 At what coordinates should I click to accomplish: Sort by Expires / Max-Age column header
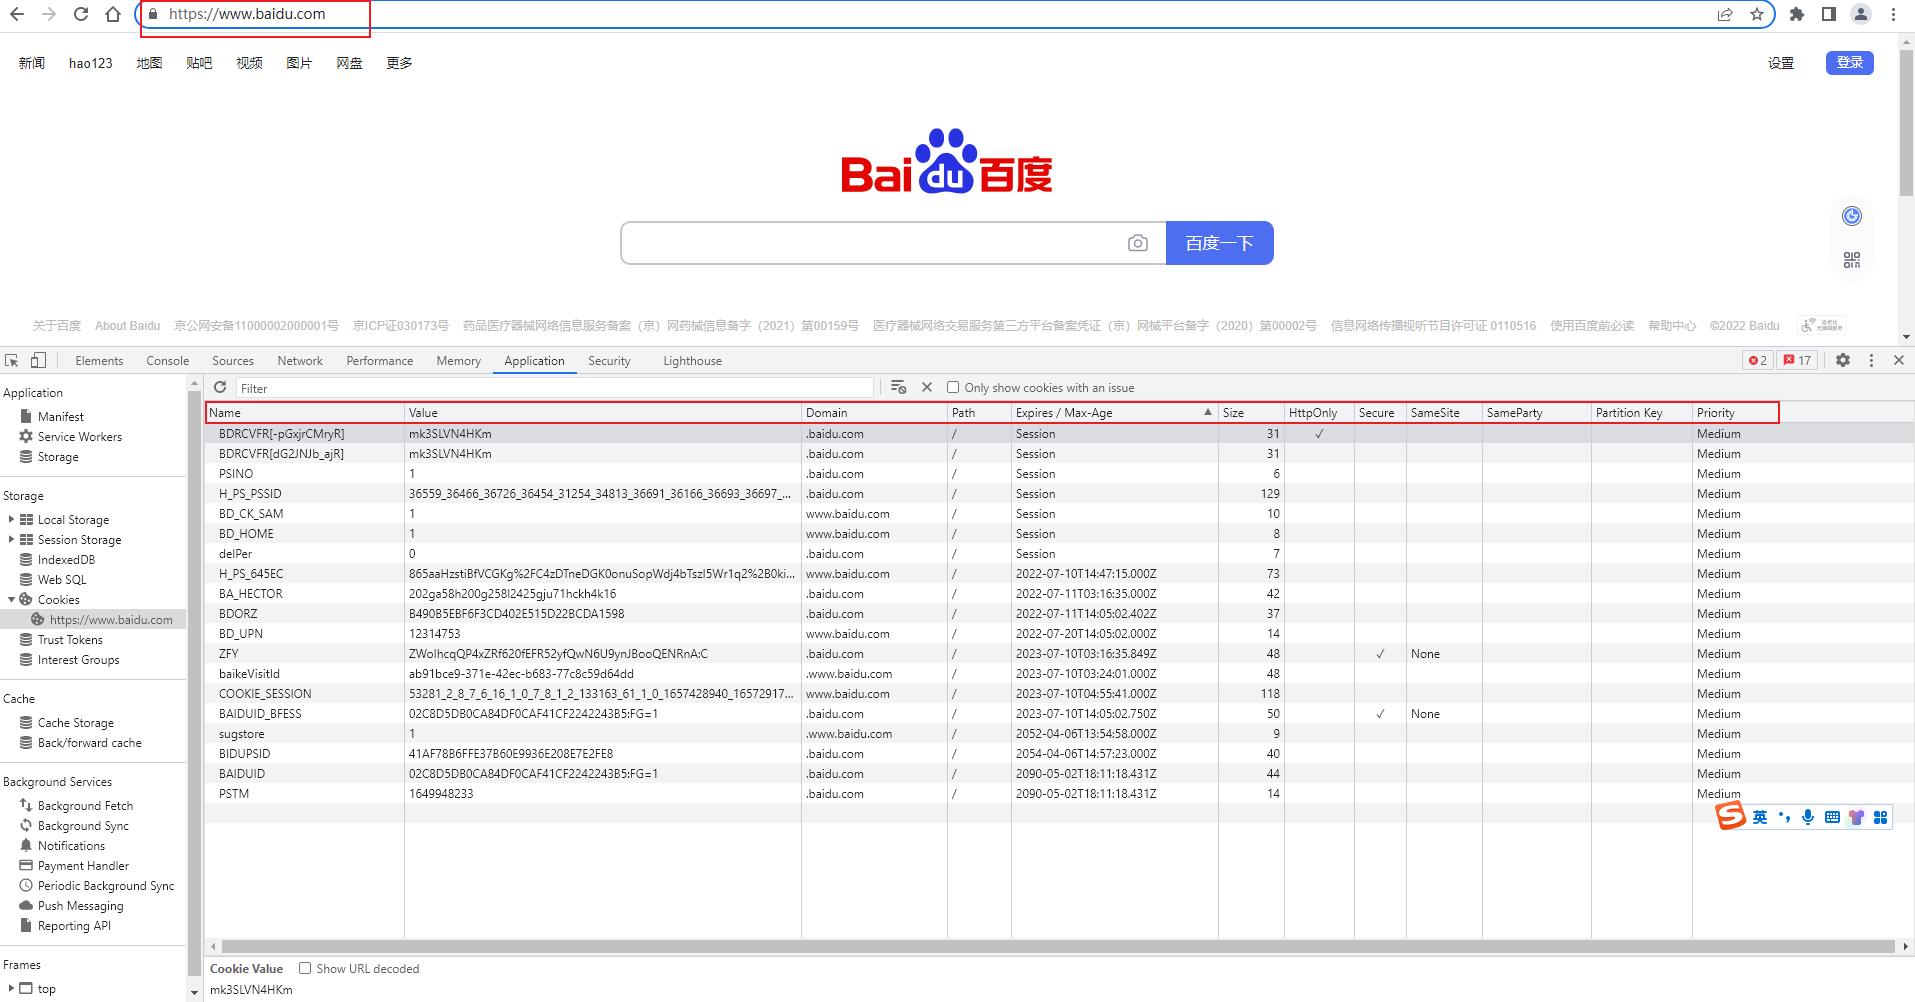point(1114,413)
